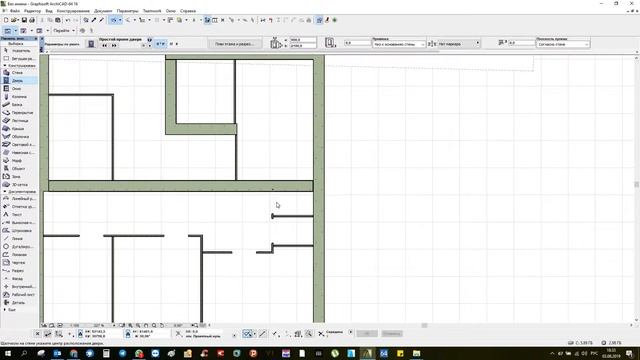Image resolution: width=640 pixels, height=360 pixels.
Task: Select the Linear Dimension (Линейный размер) tool
Action: 19,199
